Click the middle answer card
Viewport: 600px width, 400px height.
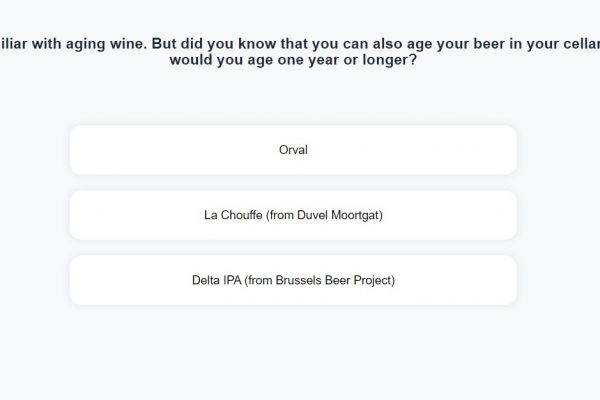click(x=293, y=215)
